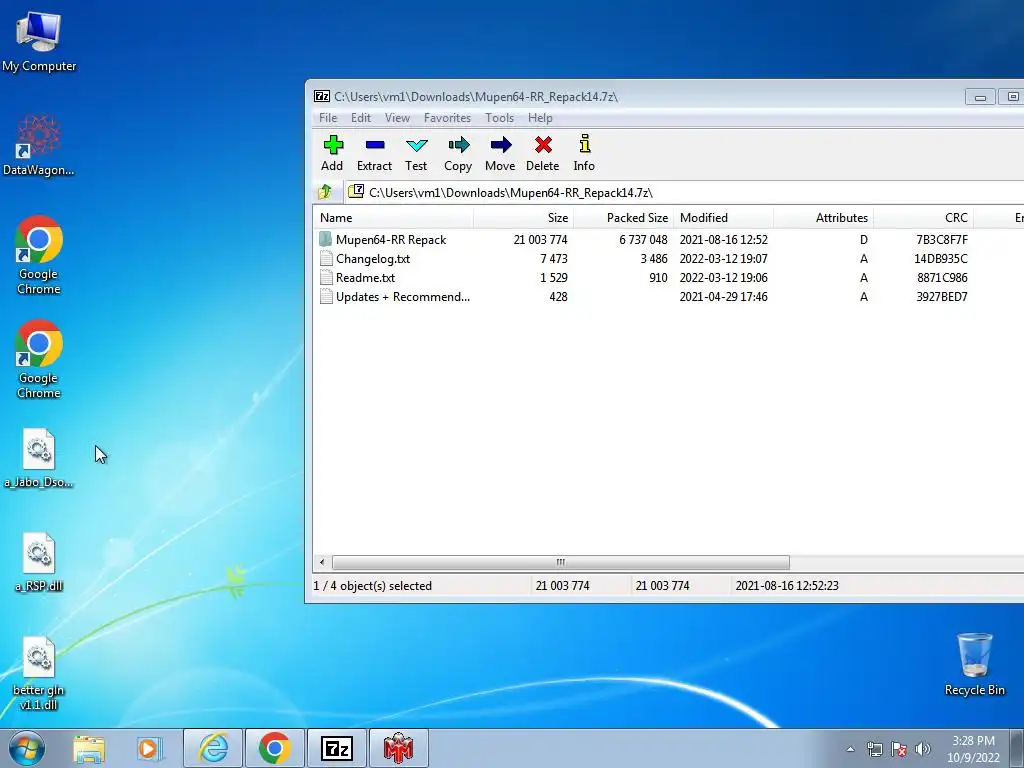
Task: Select the DataWagon desktop shortcut
Action: [39, 145]
